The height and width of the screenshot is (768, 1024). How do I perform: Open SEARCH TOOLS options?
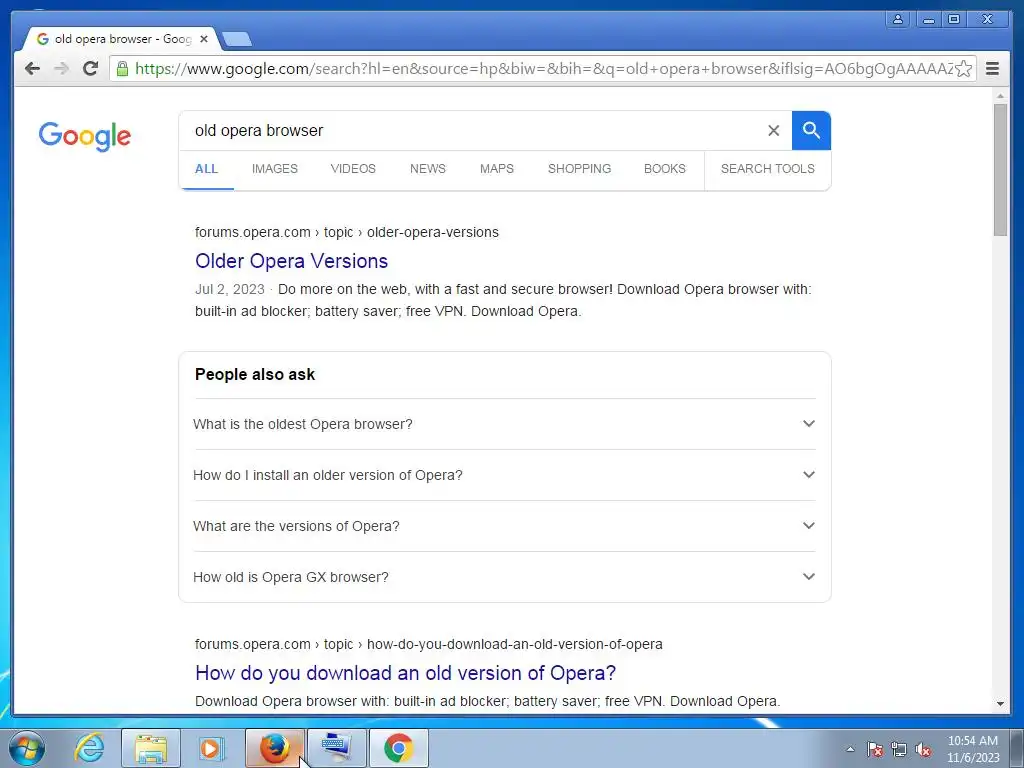768,168
